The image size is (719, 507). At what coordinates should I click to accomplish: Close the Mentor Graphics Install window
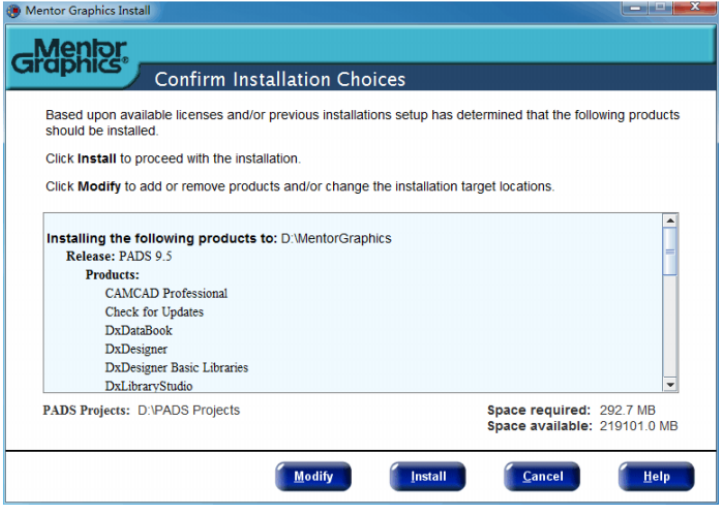pyautogui.click(x=695, y=7)
